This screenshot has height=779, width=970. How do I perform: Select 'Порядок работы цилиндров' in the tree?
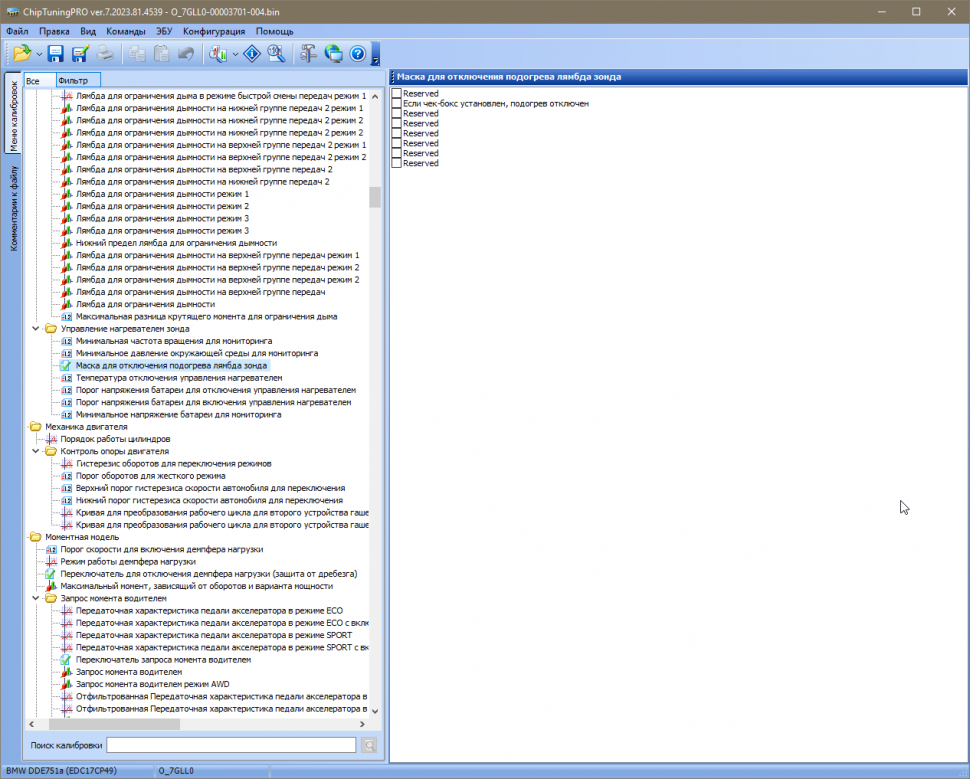point(115,439)
